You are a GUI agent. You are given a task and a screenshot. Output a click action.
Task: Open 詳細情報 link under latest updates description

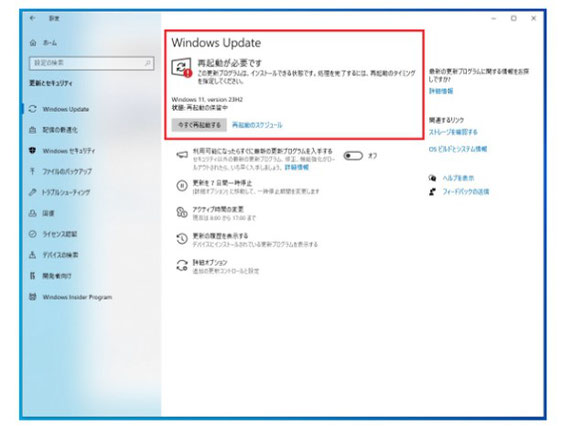(x=297, y=167)
